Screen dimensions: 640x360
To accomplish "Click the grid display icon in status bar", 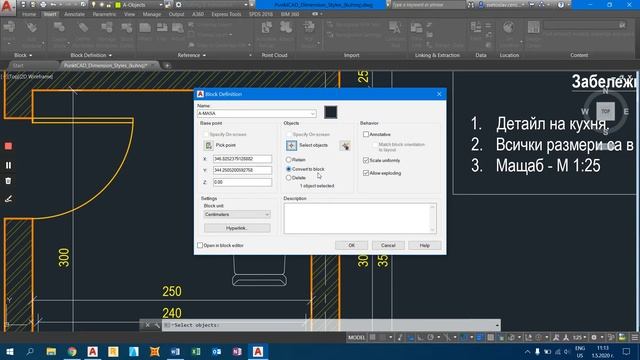I will [x=373, y=337].
